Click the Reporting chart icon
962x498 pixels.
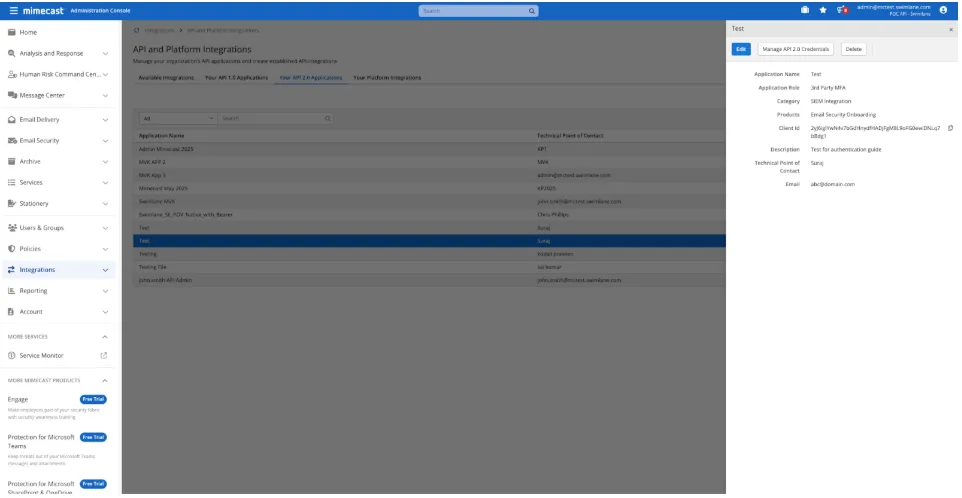pyautogui.click(x=12, y=291)
